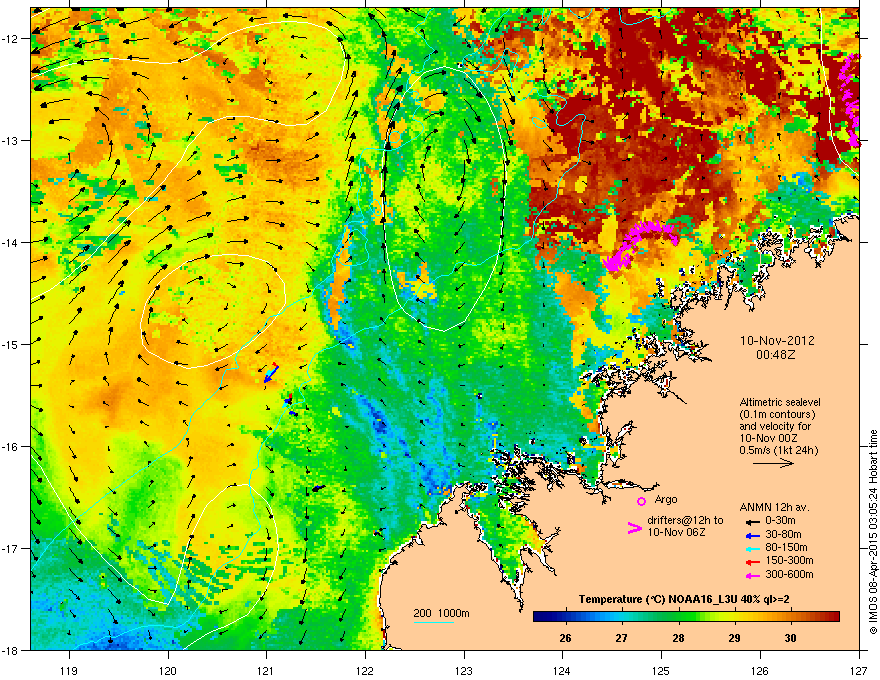This screenshot has width=880, height=680.
Task: Click the blue-red ANMN mooring arrow near 121
Action: click(x=271, y=373)
